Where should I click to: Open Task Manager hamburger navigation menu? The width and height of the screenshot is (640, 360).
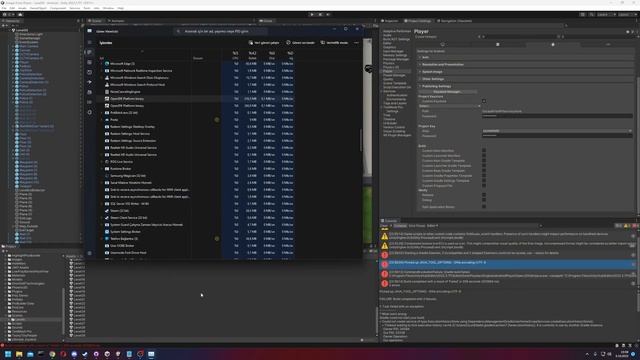point(90,42)
